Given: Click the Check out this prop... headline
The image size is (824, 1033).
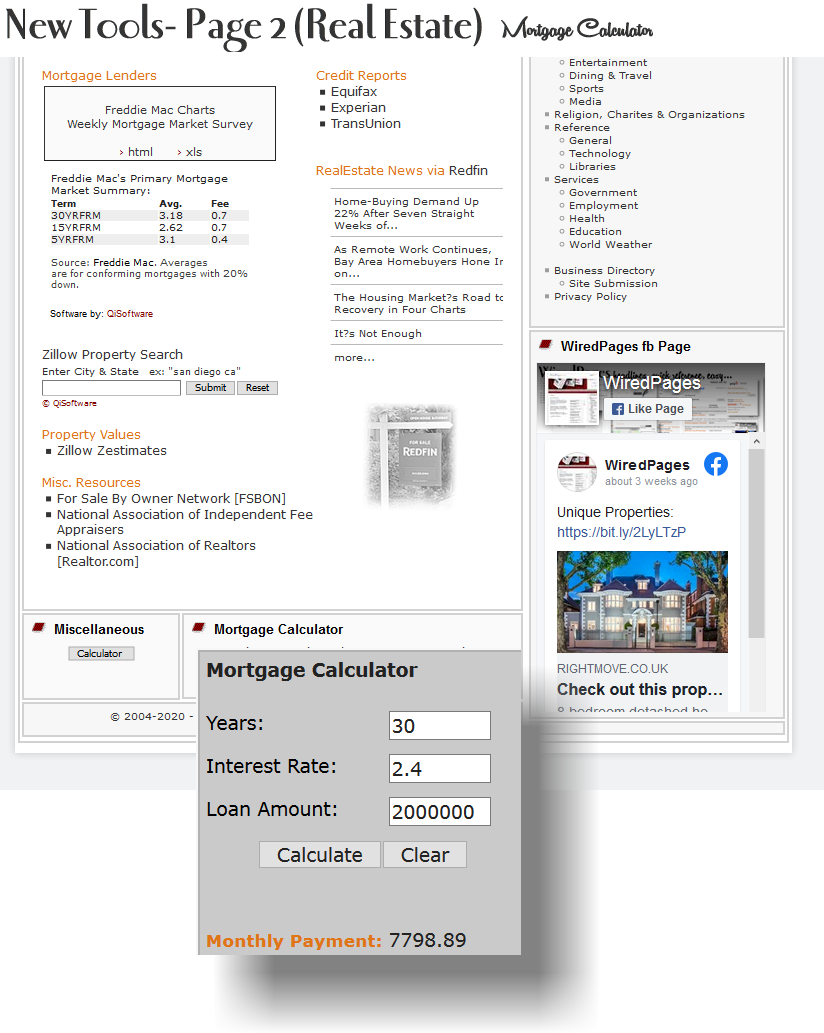Looking at the screenshot, I should pyautogui.click(x=640, y=689).
